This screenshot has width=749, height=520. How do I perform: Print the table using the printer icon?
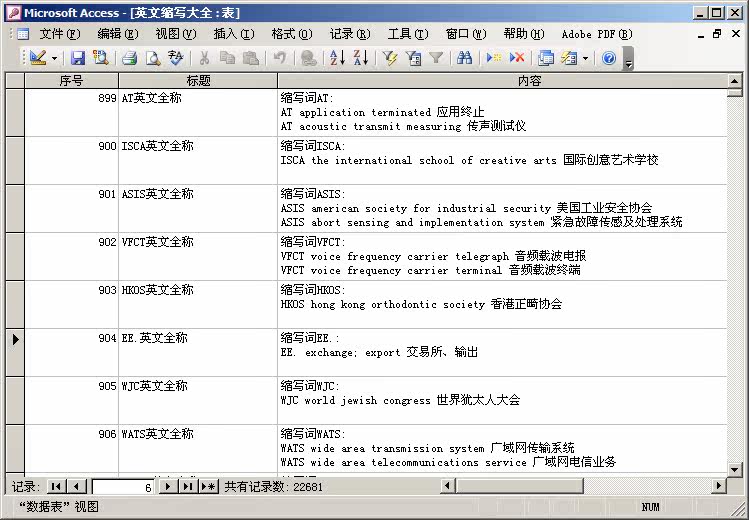point(129,58)
